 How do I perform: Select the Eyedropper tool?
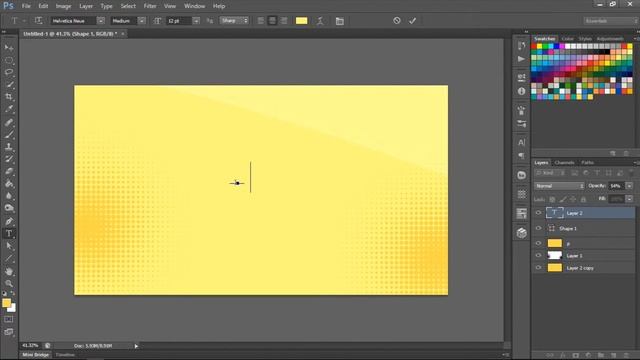point(9,109)
